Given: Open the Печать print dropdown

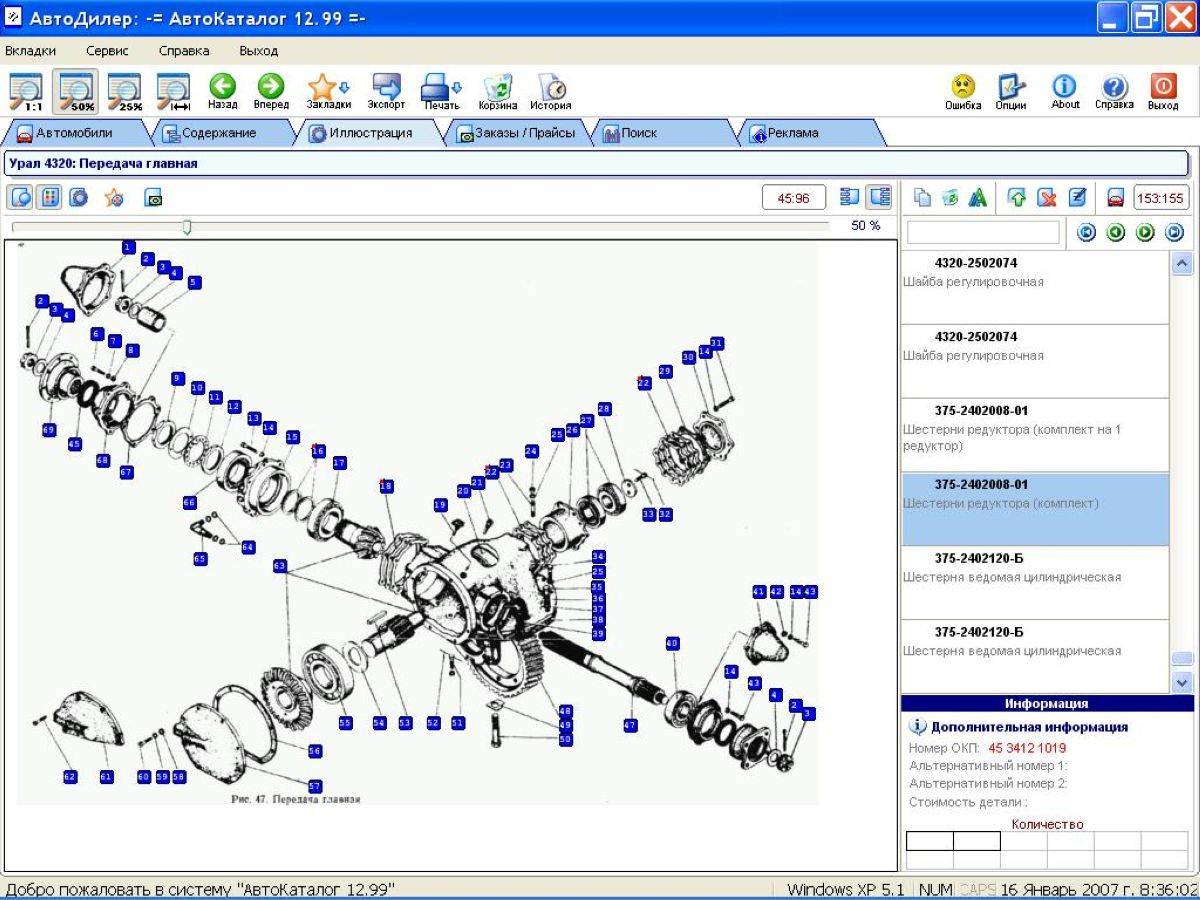Looking at the screenshot, I should pos(441,91).
